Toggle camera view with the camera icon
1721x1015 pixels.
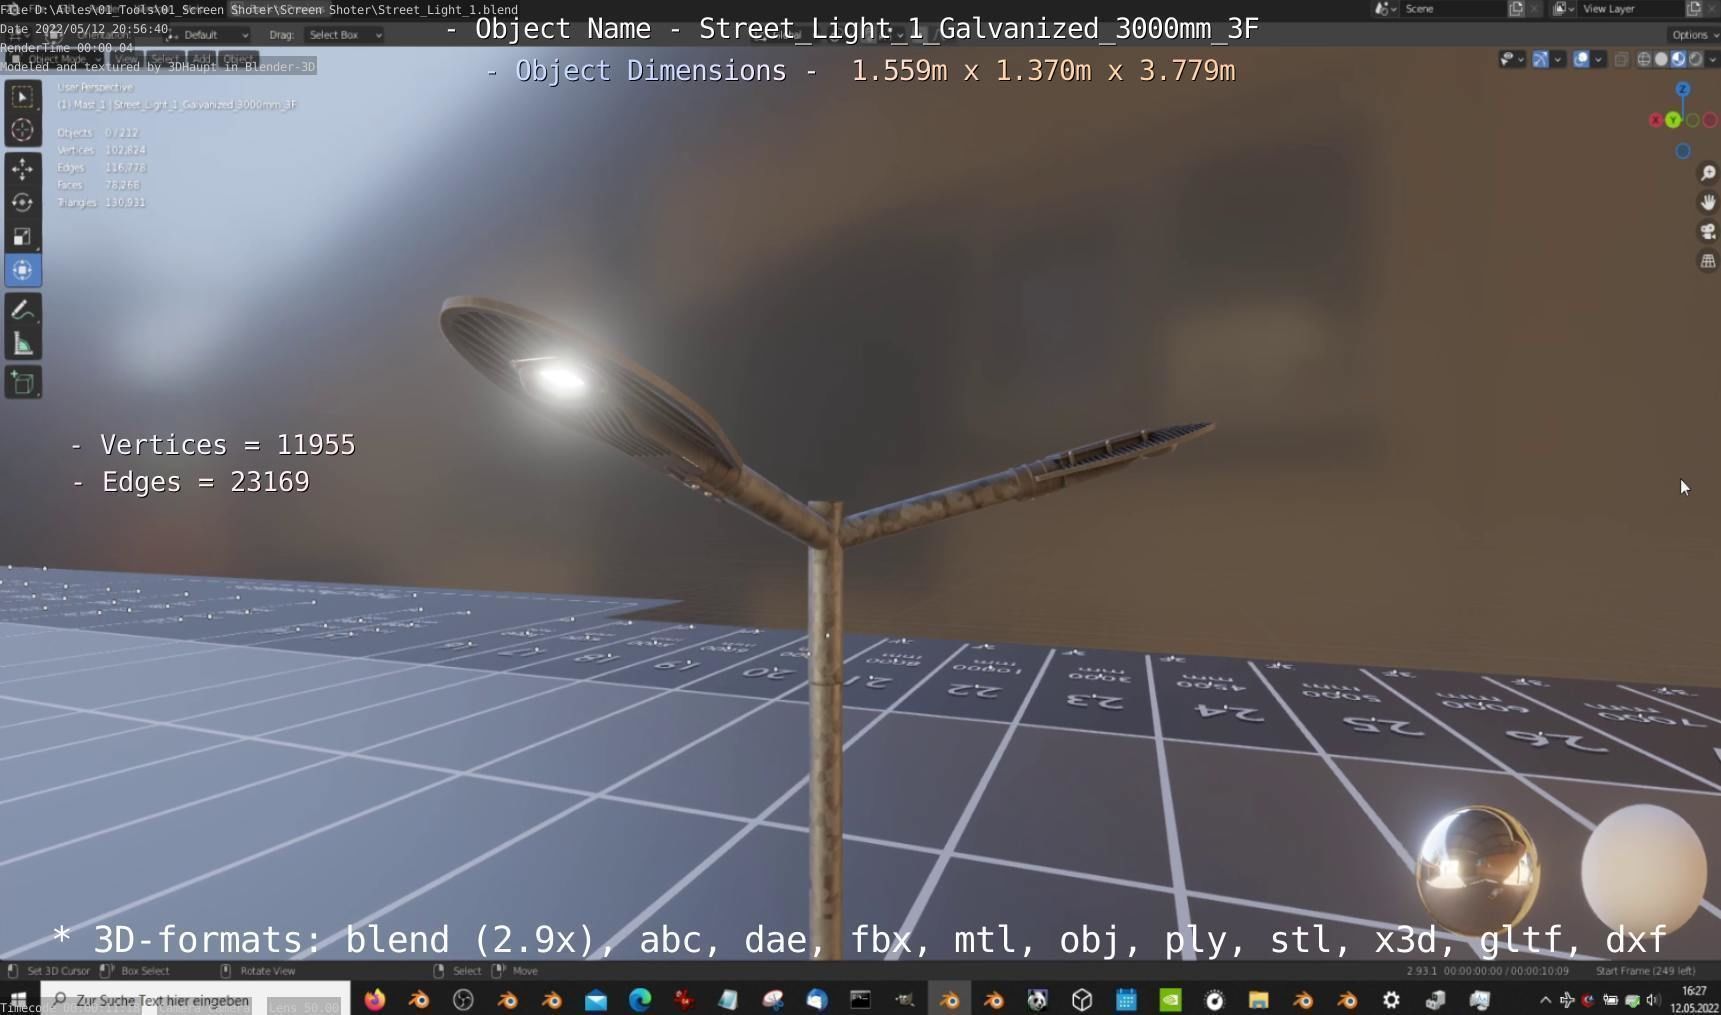(x=1708, y=232)
